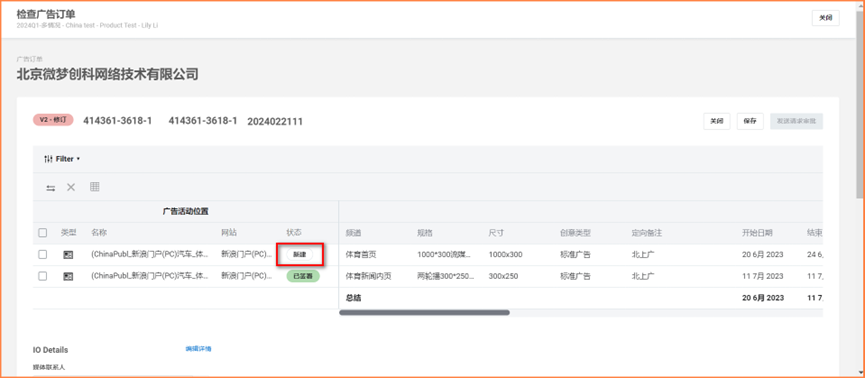865x378 pixels.
Task: Click the 1000*300 spec cell
Action: (x=445, y=255)
